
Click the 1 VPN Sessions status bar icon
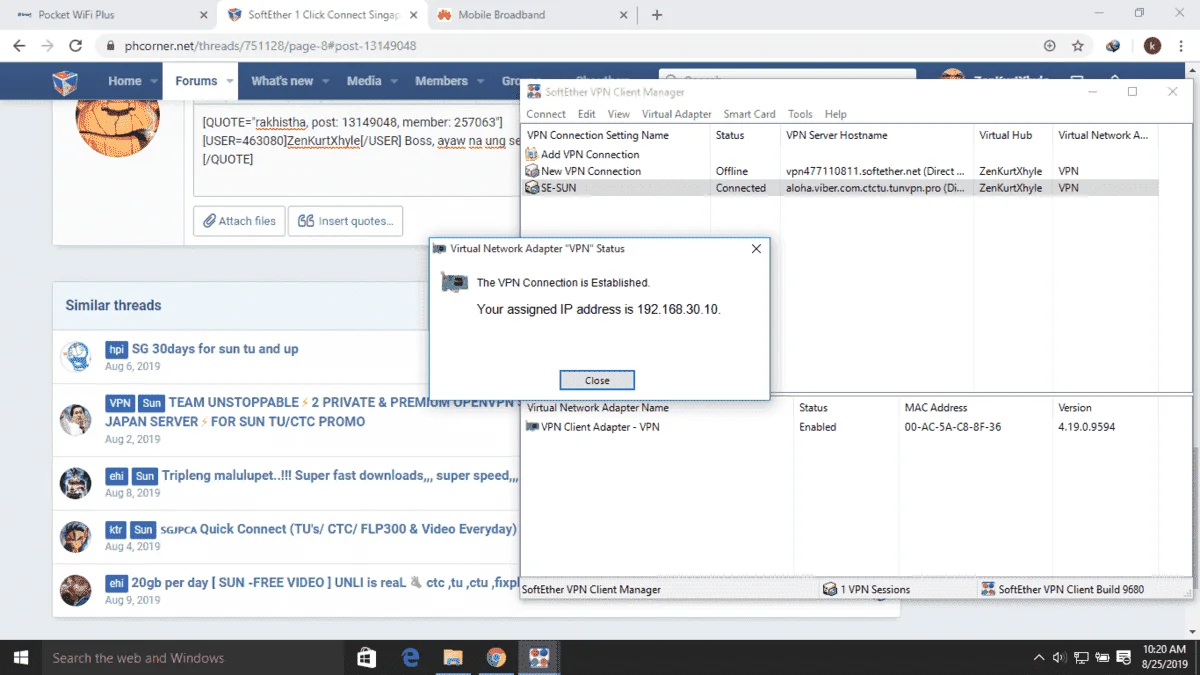tap(830, 589)
